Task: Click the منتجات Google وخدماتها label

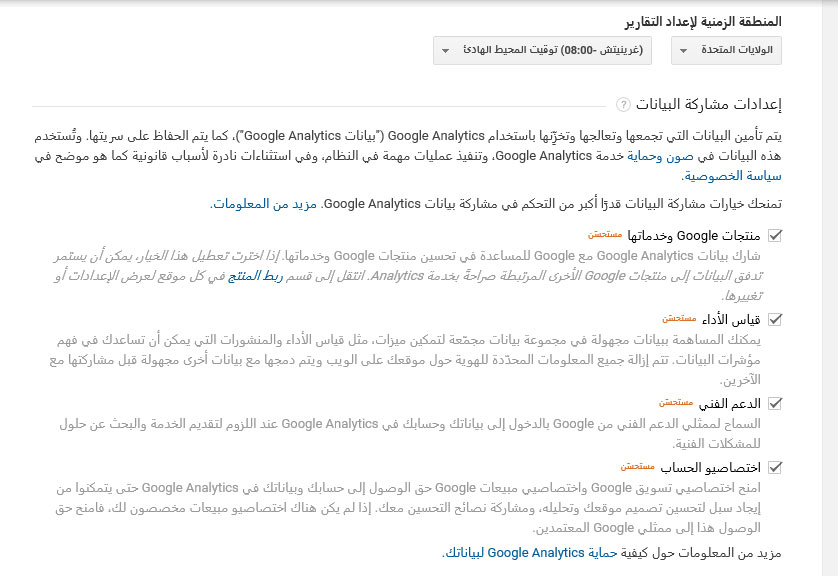Action: click(x=694, y=236)
